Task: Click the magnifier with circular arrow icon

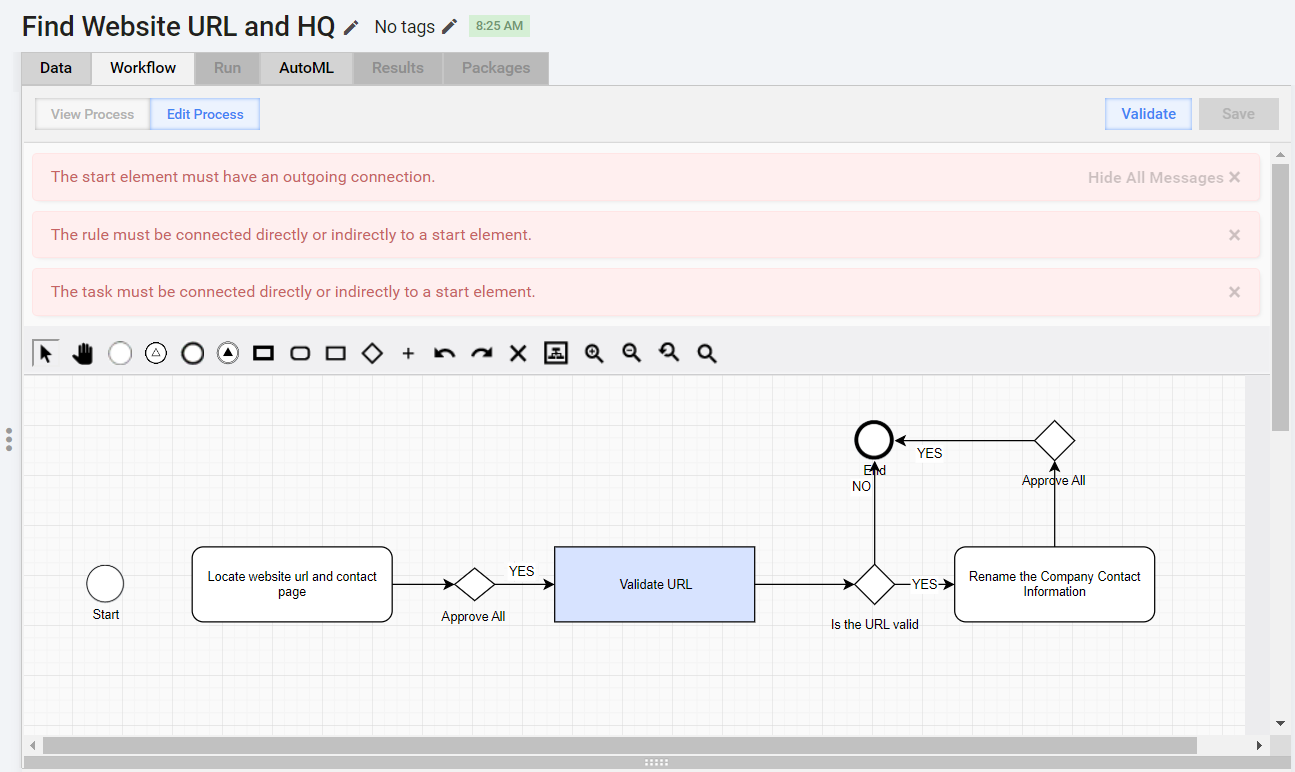Action: (669, 353)
